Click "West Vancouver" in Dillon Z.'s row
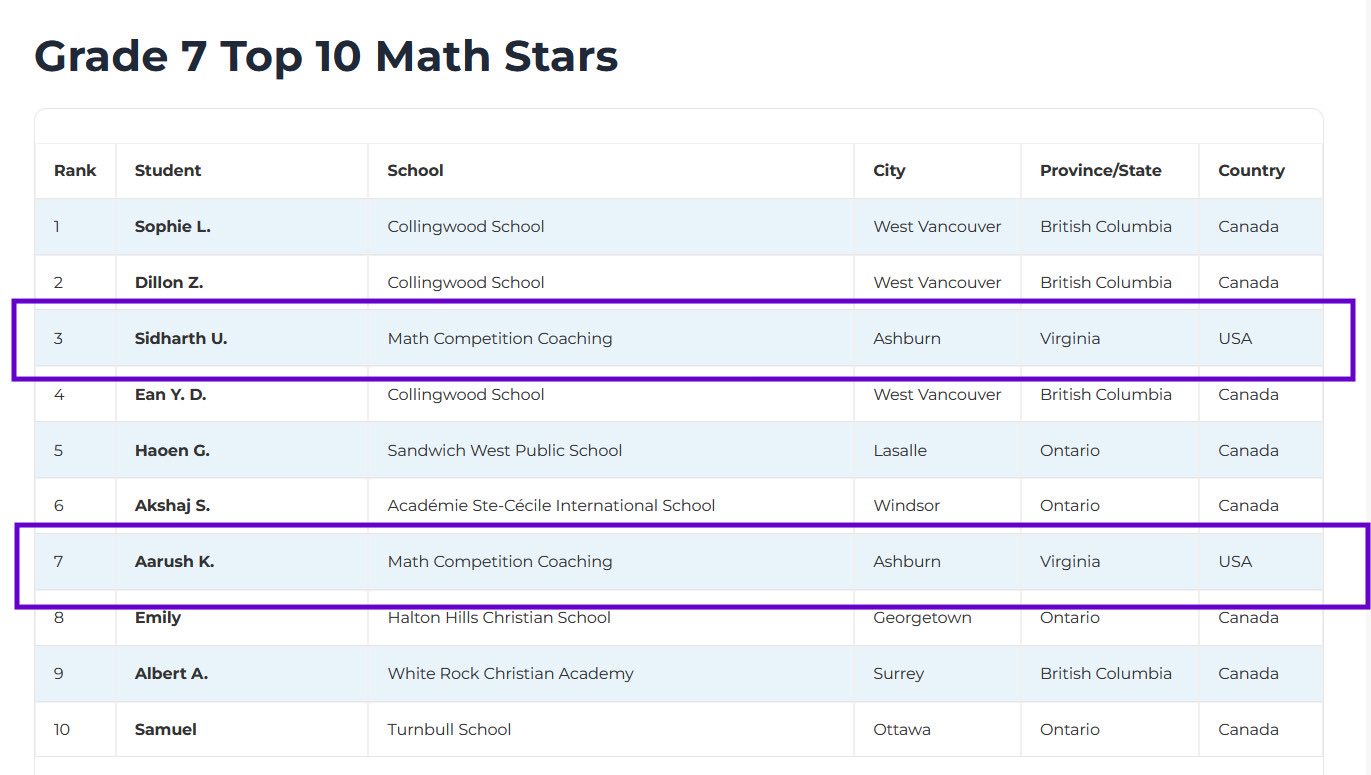Image resolution: width=1371 pixels, height=775 pixels. click(937, 282)
